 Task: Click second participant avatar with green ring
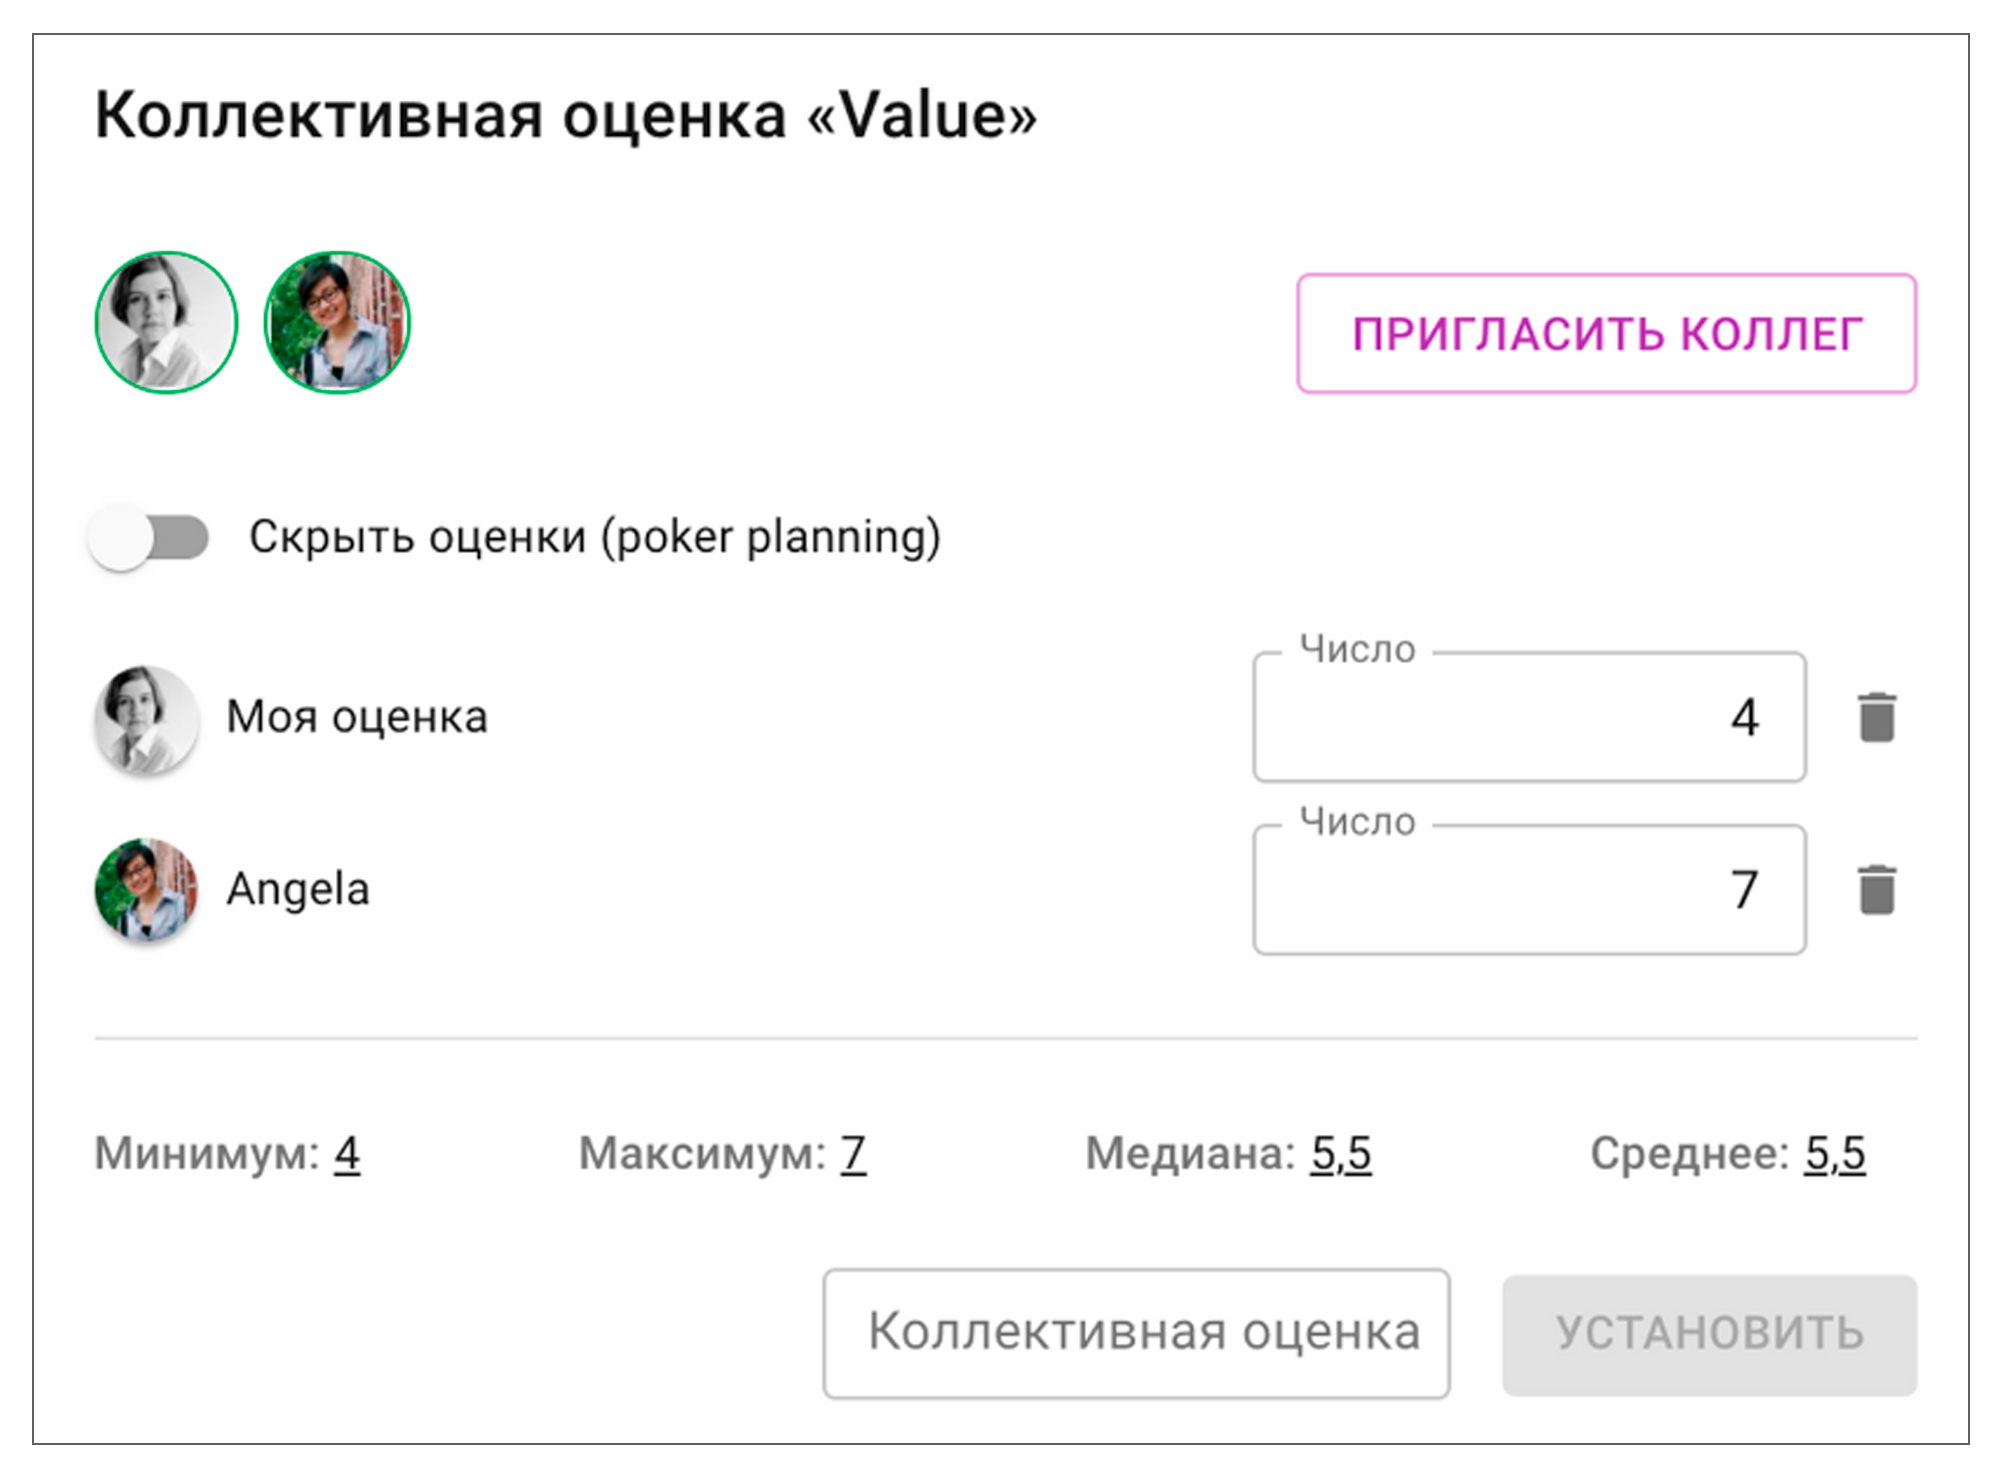(x=337, y=322)
